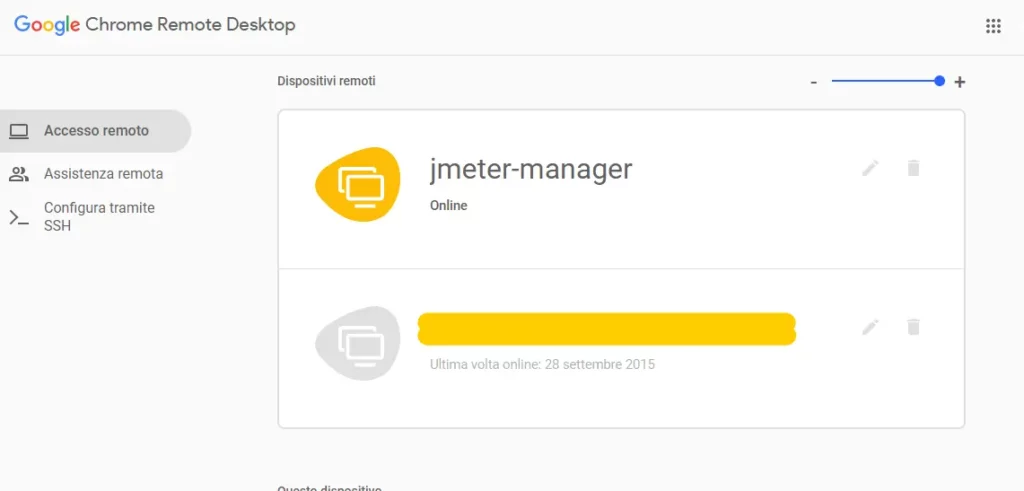Viewport: 1024px width, 491px height.
Task: Click the grey offline device computer icon
Action: point(357,343)
